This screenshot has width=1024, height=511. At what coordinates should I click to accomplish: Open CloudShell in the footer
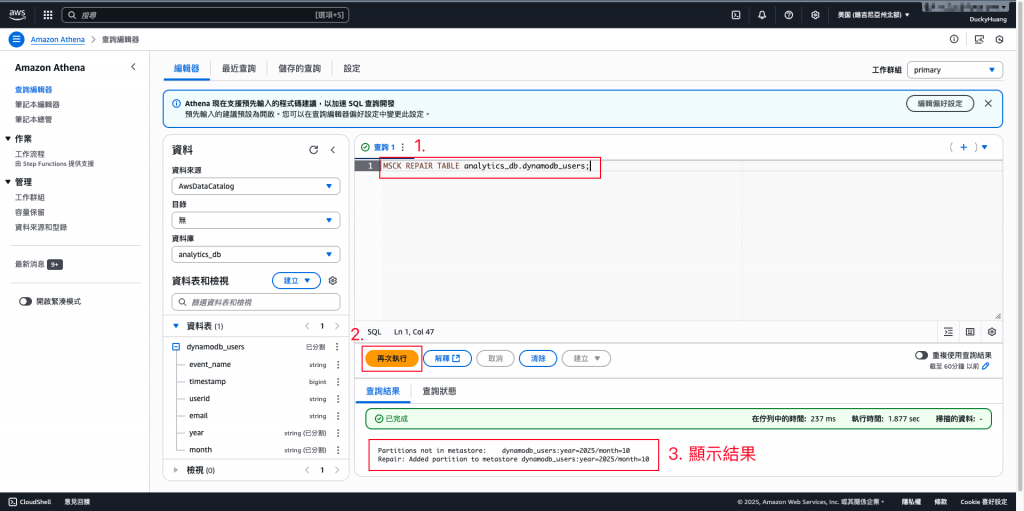coord(30,502)
